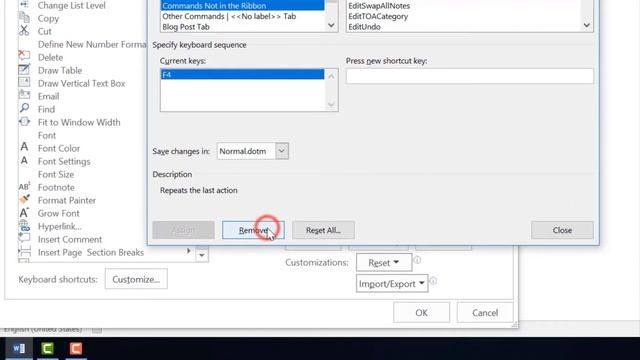Click the Find magnifier icon
This screenshot has height=360, width=640.
click(24, 109)
